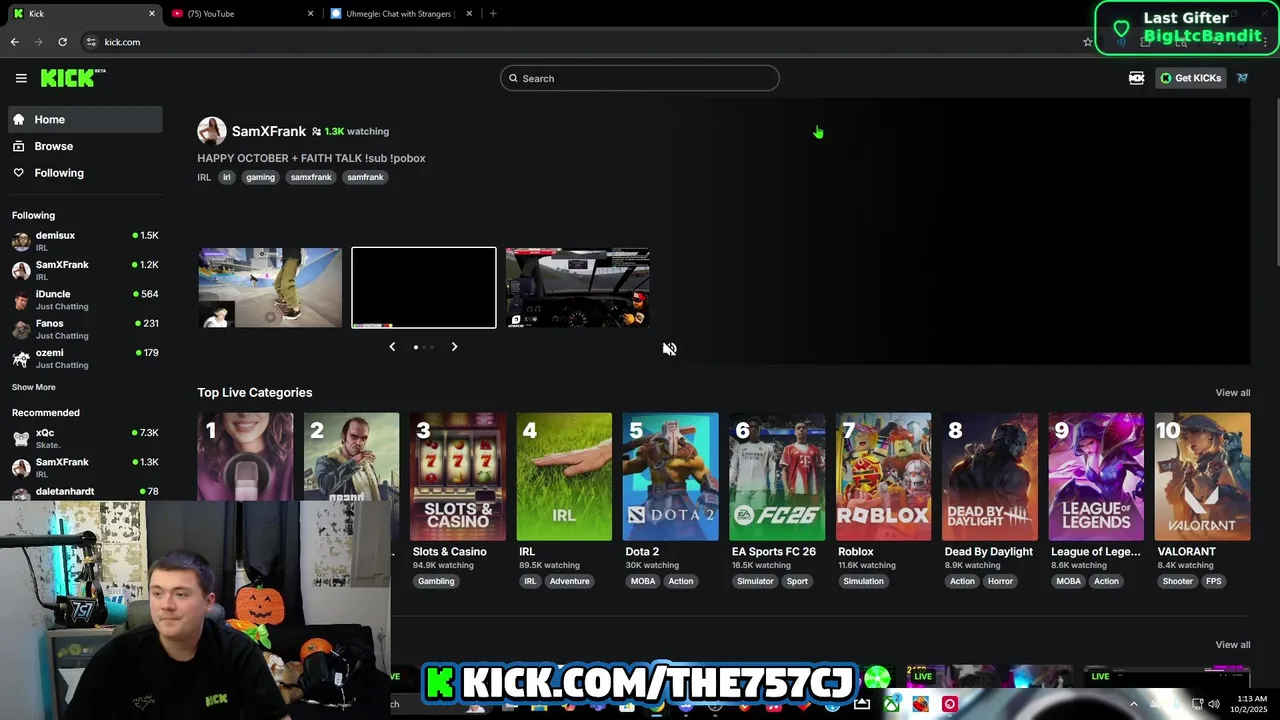
Task: Open the Dead By Daylight category
Action: pos(990,477)
